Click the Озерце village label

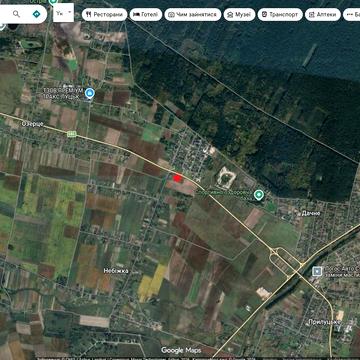[32, 124]
